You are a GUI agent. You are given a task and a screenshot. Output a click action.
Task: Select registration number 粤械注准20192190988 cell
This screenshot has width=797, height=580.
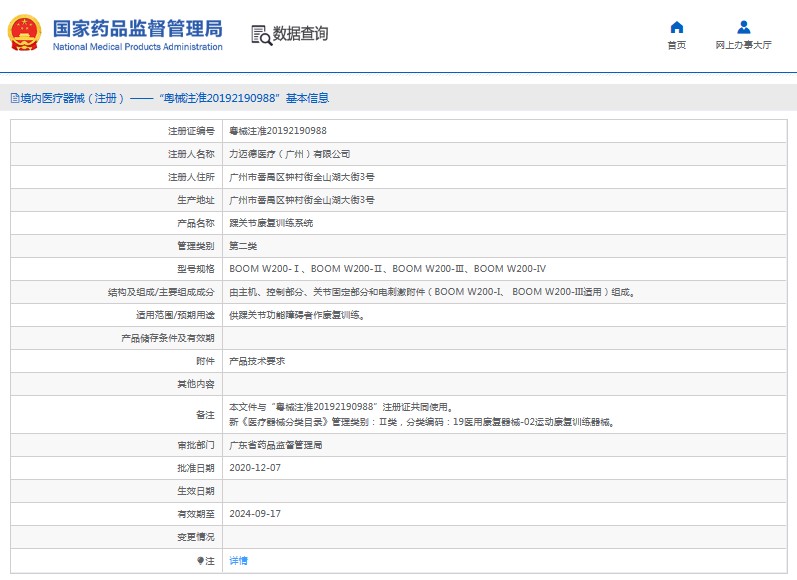[278, 131]
